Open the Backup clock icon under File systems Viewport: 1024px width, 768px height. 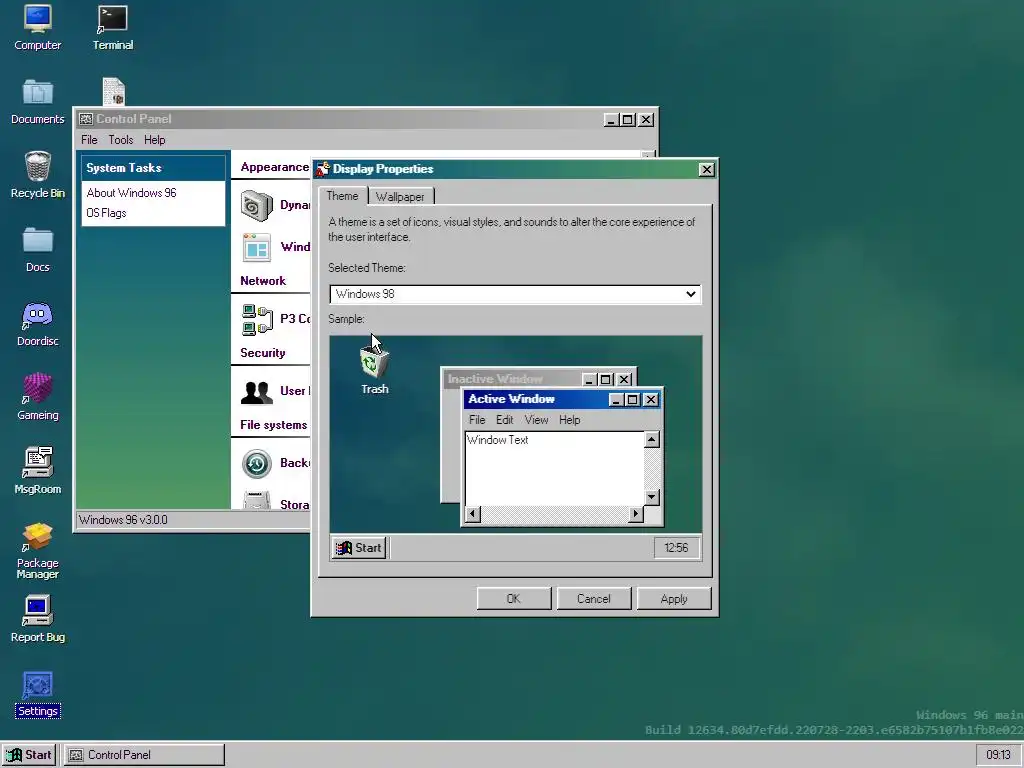click(x=257, y=463)
